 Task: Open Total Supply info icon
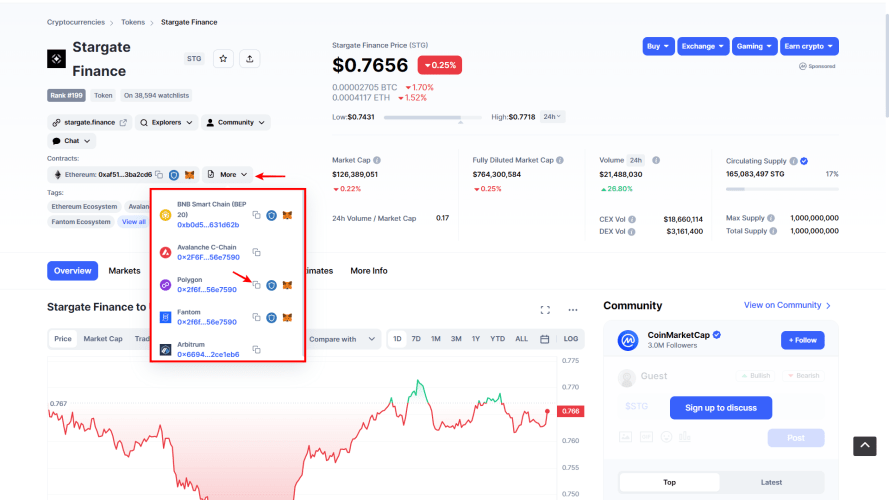pos(773,231)
